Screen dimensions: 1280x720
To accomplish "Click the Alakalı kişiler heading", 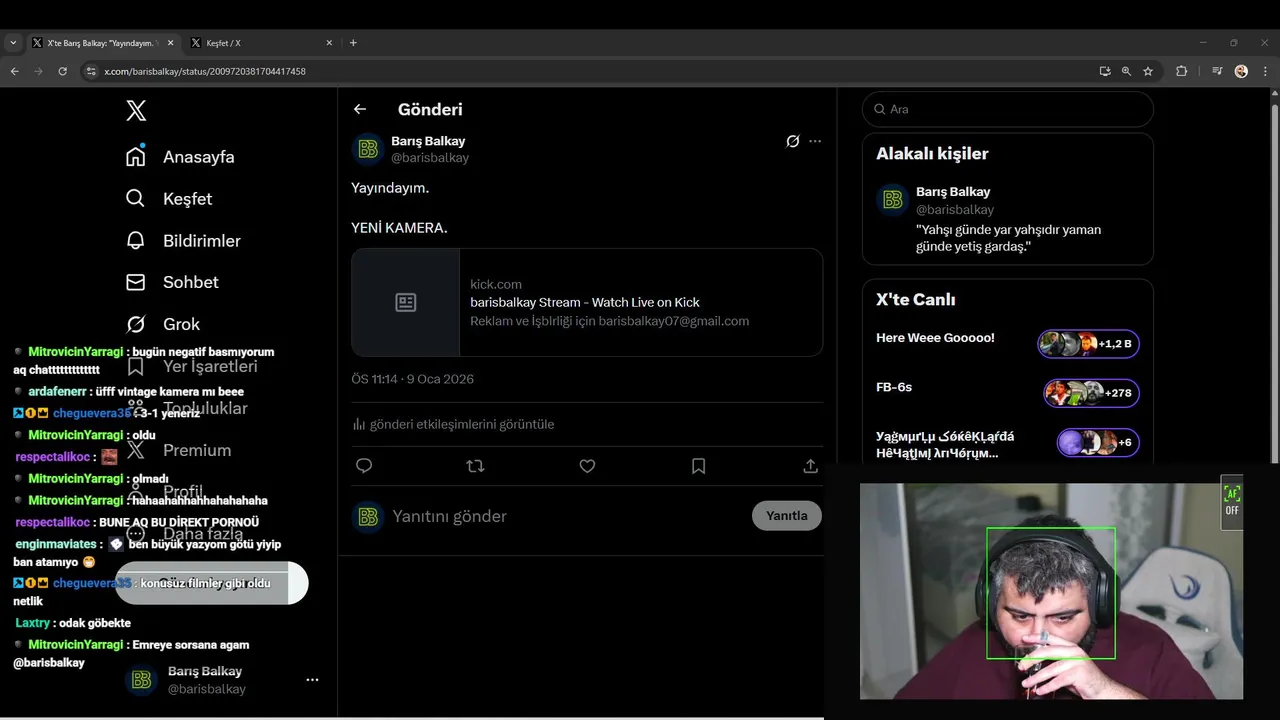I will pos(932,153).
